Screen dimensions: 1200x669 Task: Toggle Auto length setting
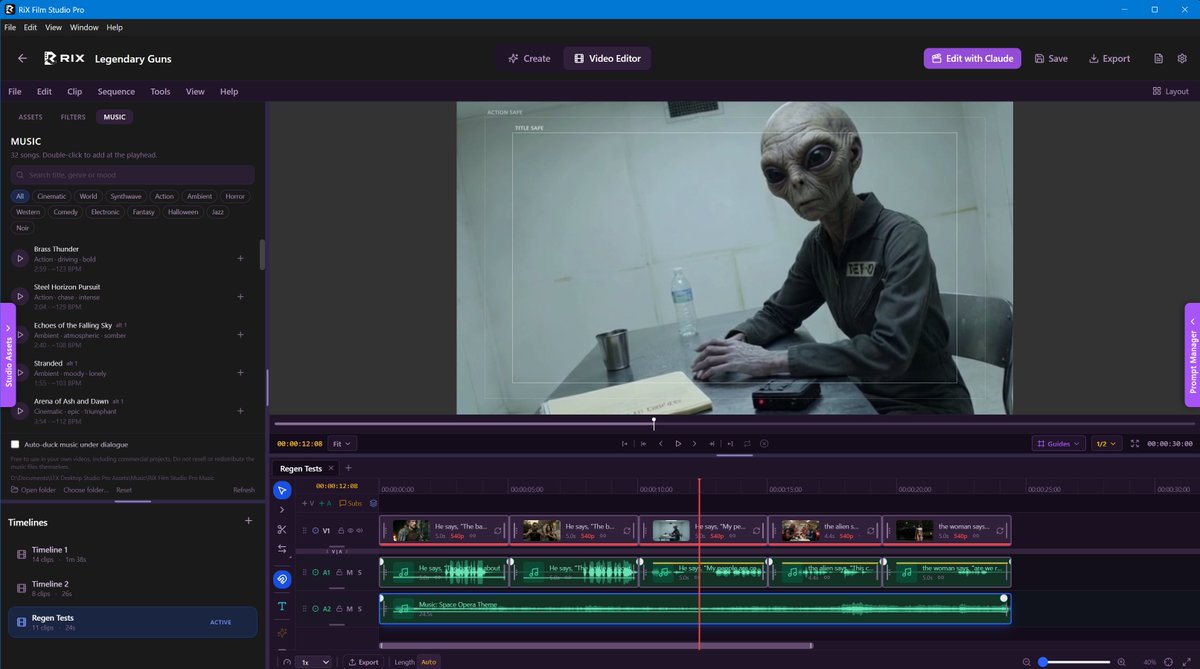pos(428,662)
